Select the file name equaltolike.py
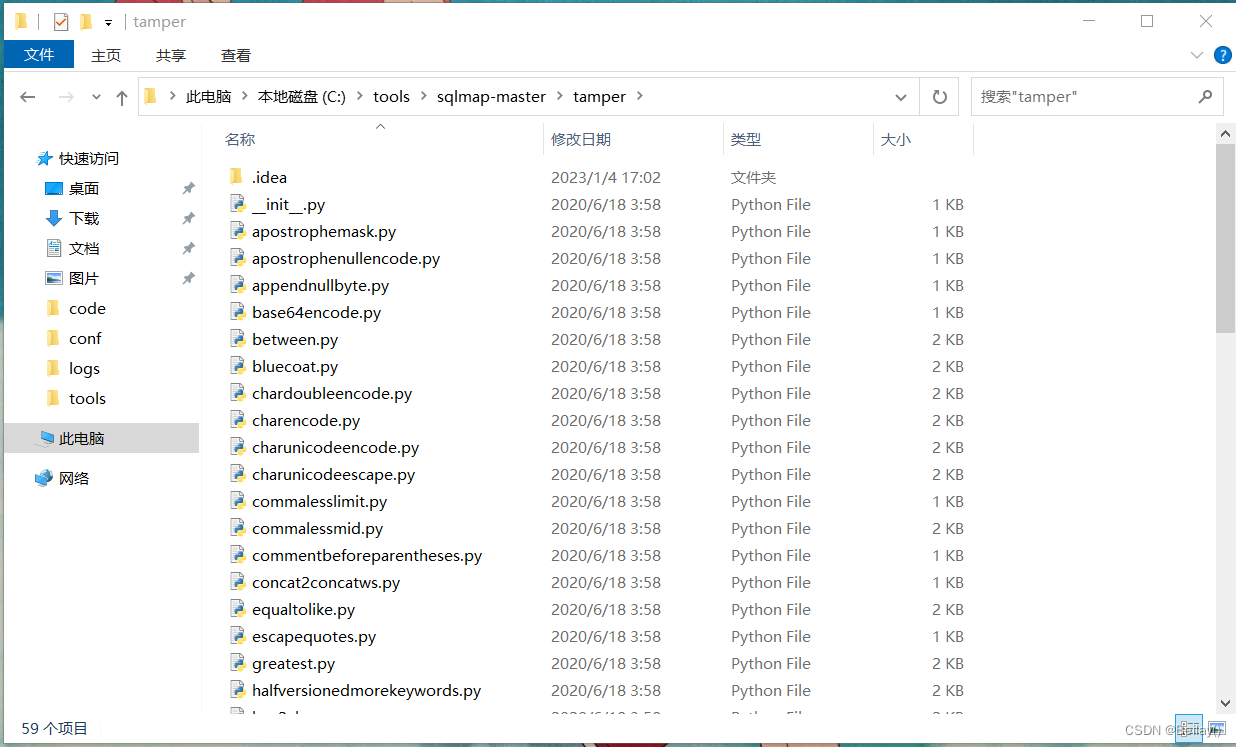The width and height of the screenshot is (1236, 747). click(303, 609)
